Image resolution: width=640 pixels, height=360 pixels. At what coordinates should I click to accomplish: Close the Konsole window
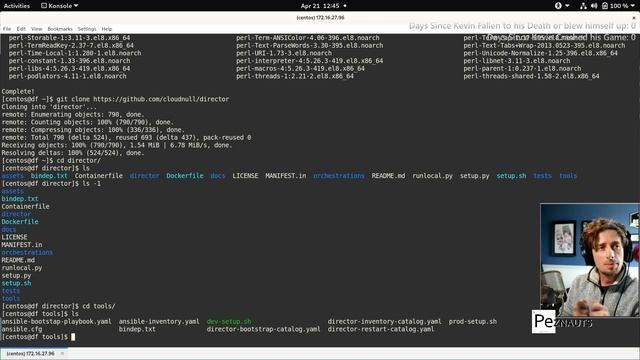[x=634, y=18]
